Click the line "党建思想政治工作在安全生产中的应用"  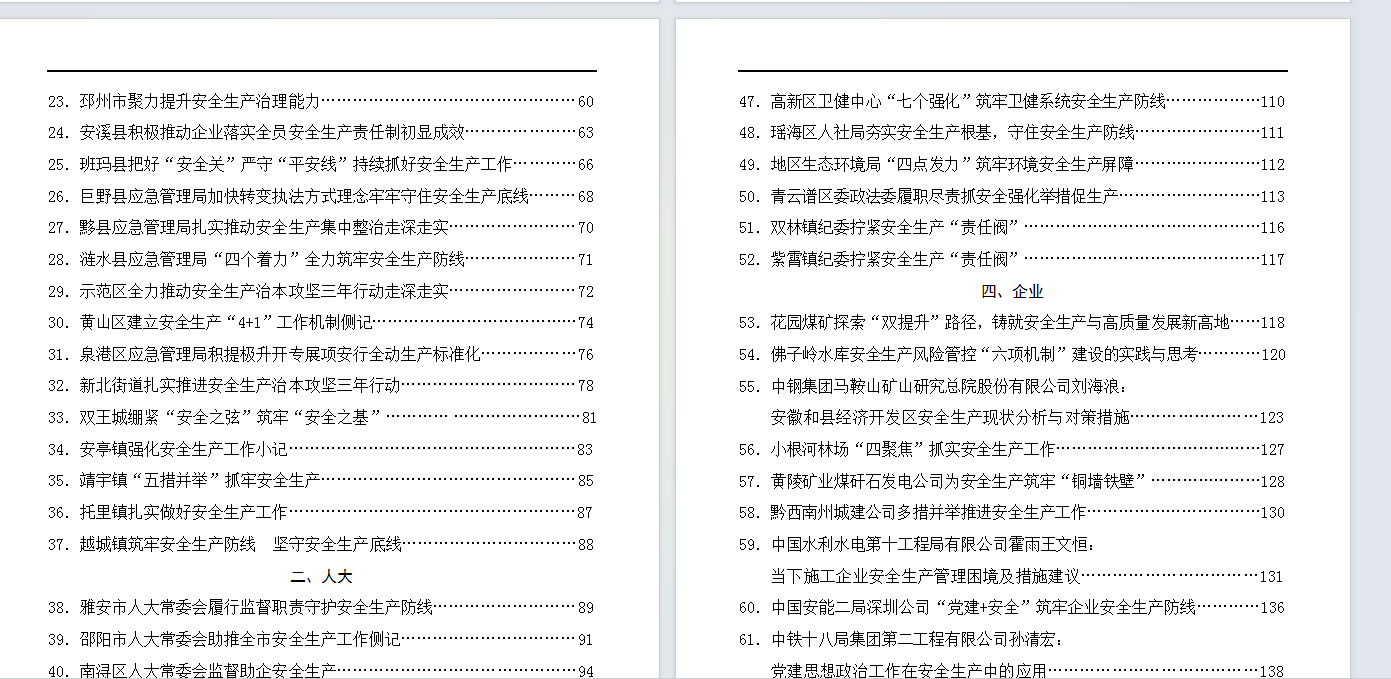pyautogui.click(x=1028, y=671)
